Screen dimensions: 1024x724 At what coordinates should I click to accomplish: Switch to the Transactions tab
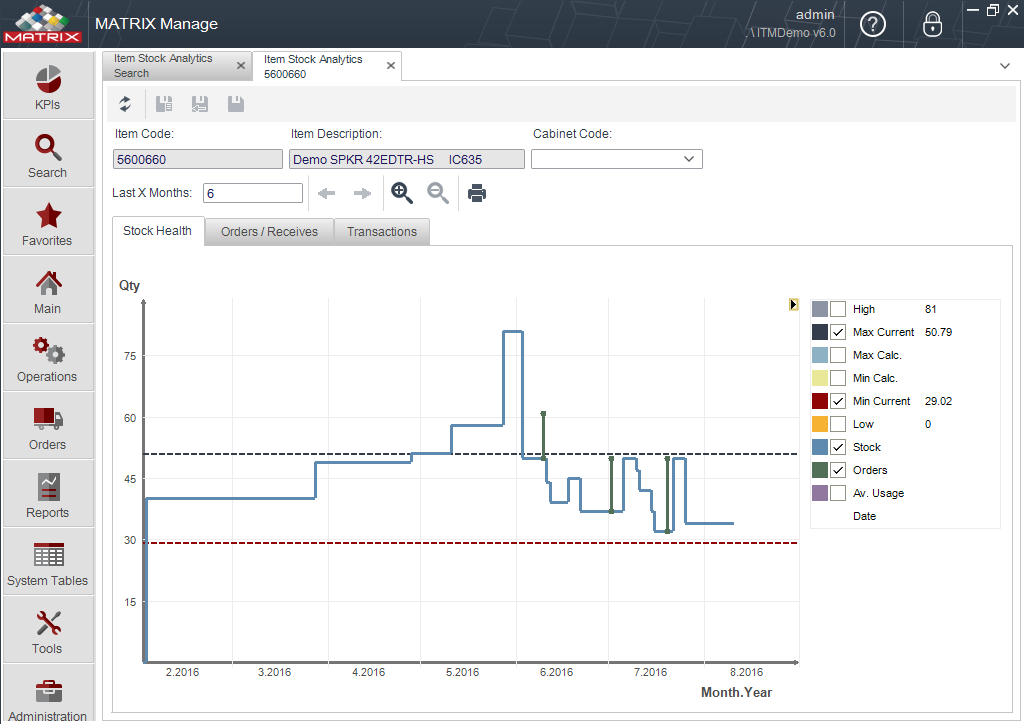[382, 232]
